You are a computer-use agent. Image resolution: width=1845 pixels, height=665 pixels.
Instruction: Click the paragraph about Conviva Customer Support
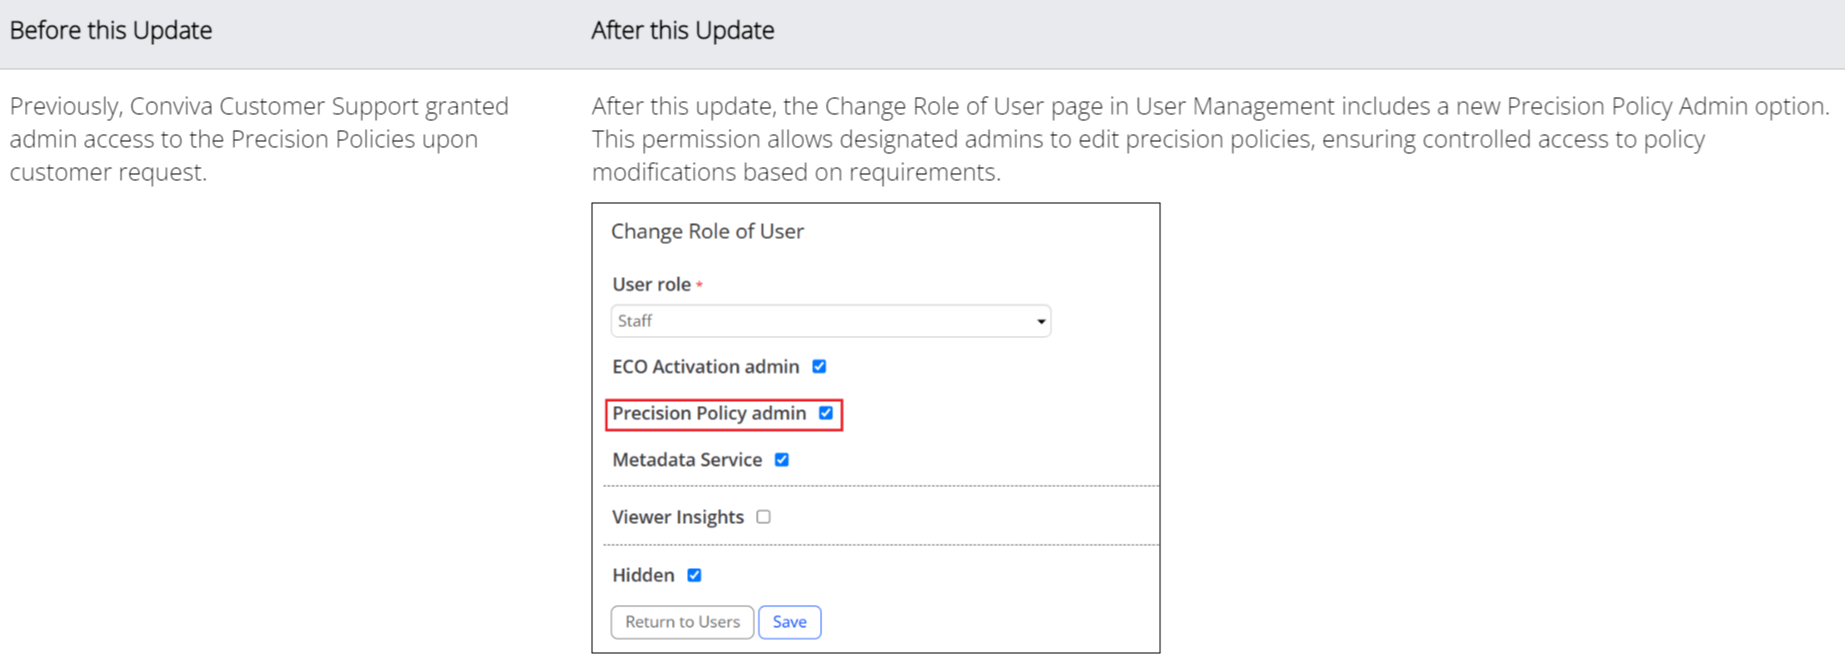(259, 139)
